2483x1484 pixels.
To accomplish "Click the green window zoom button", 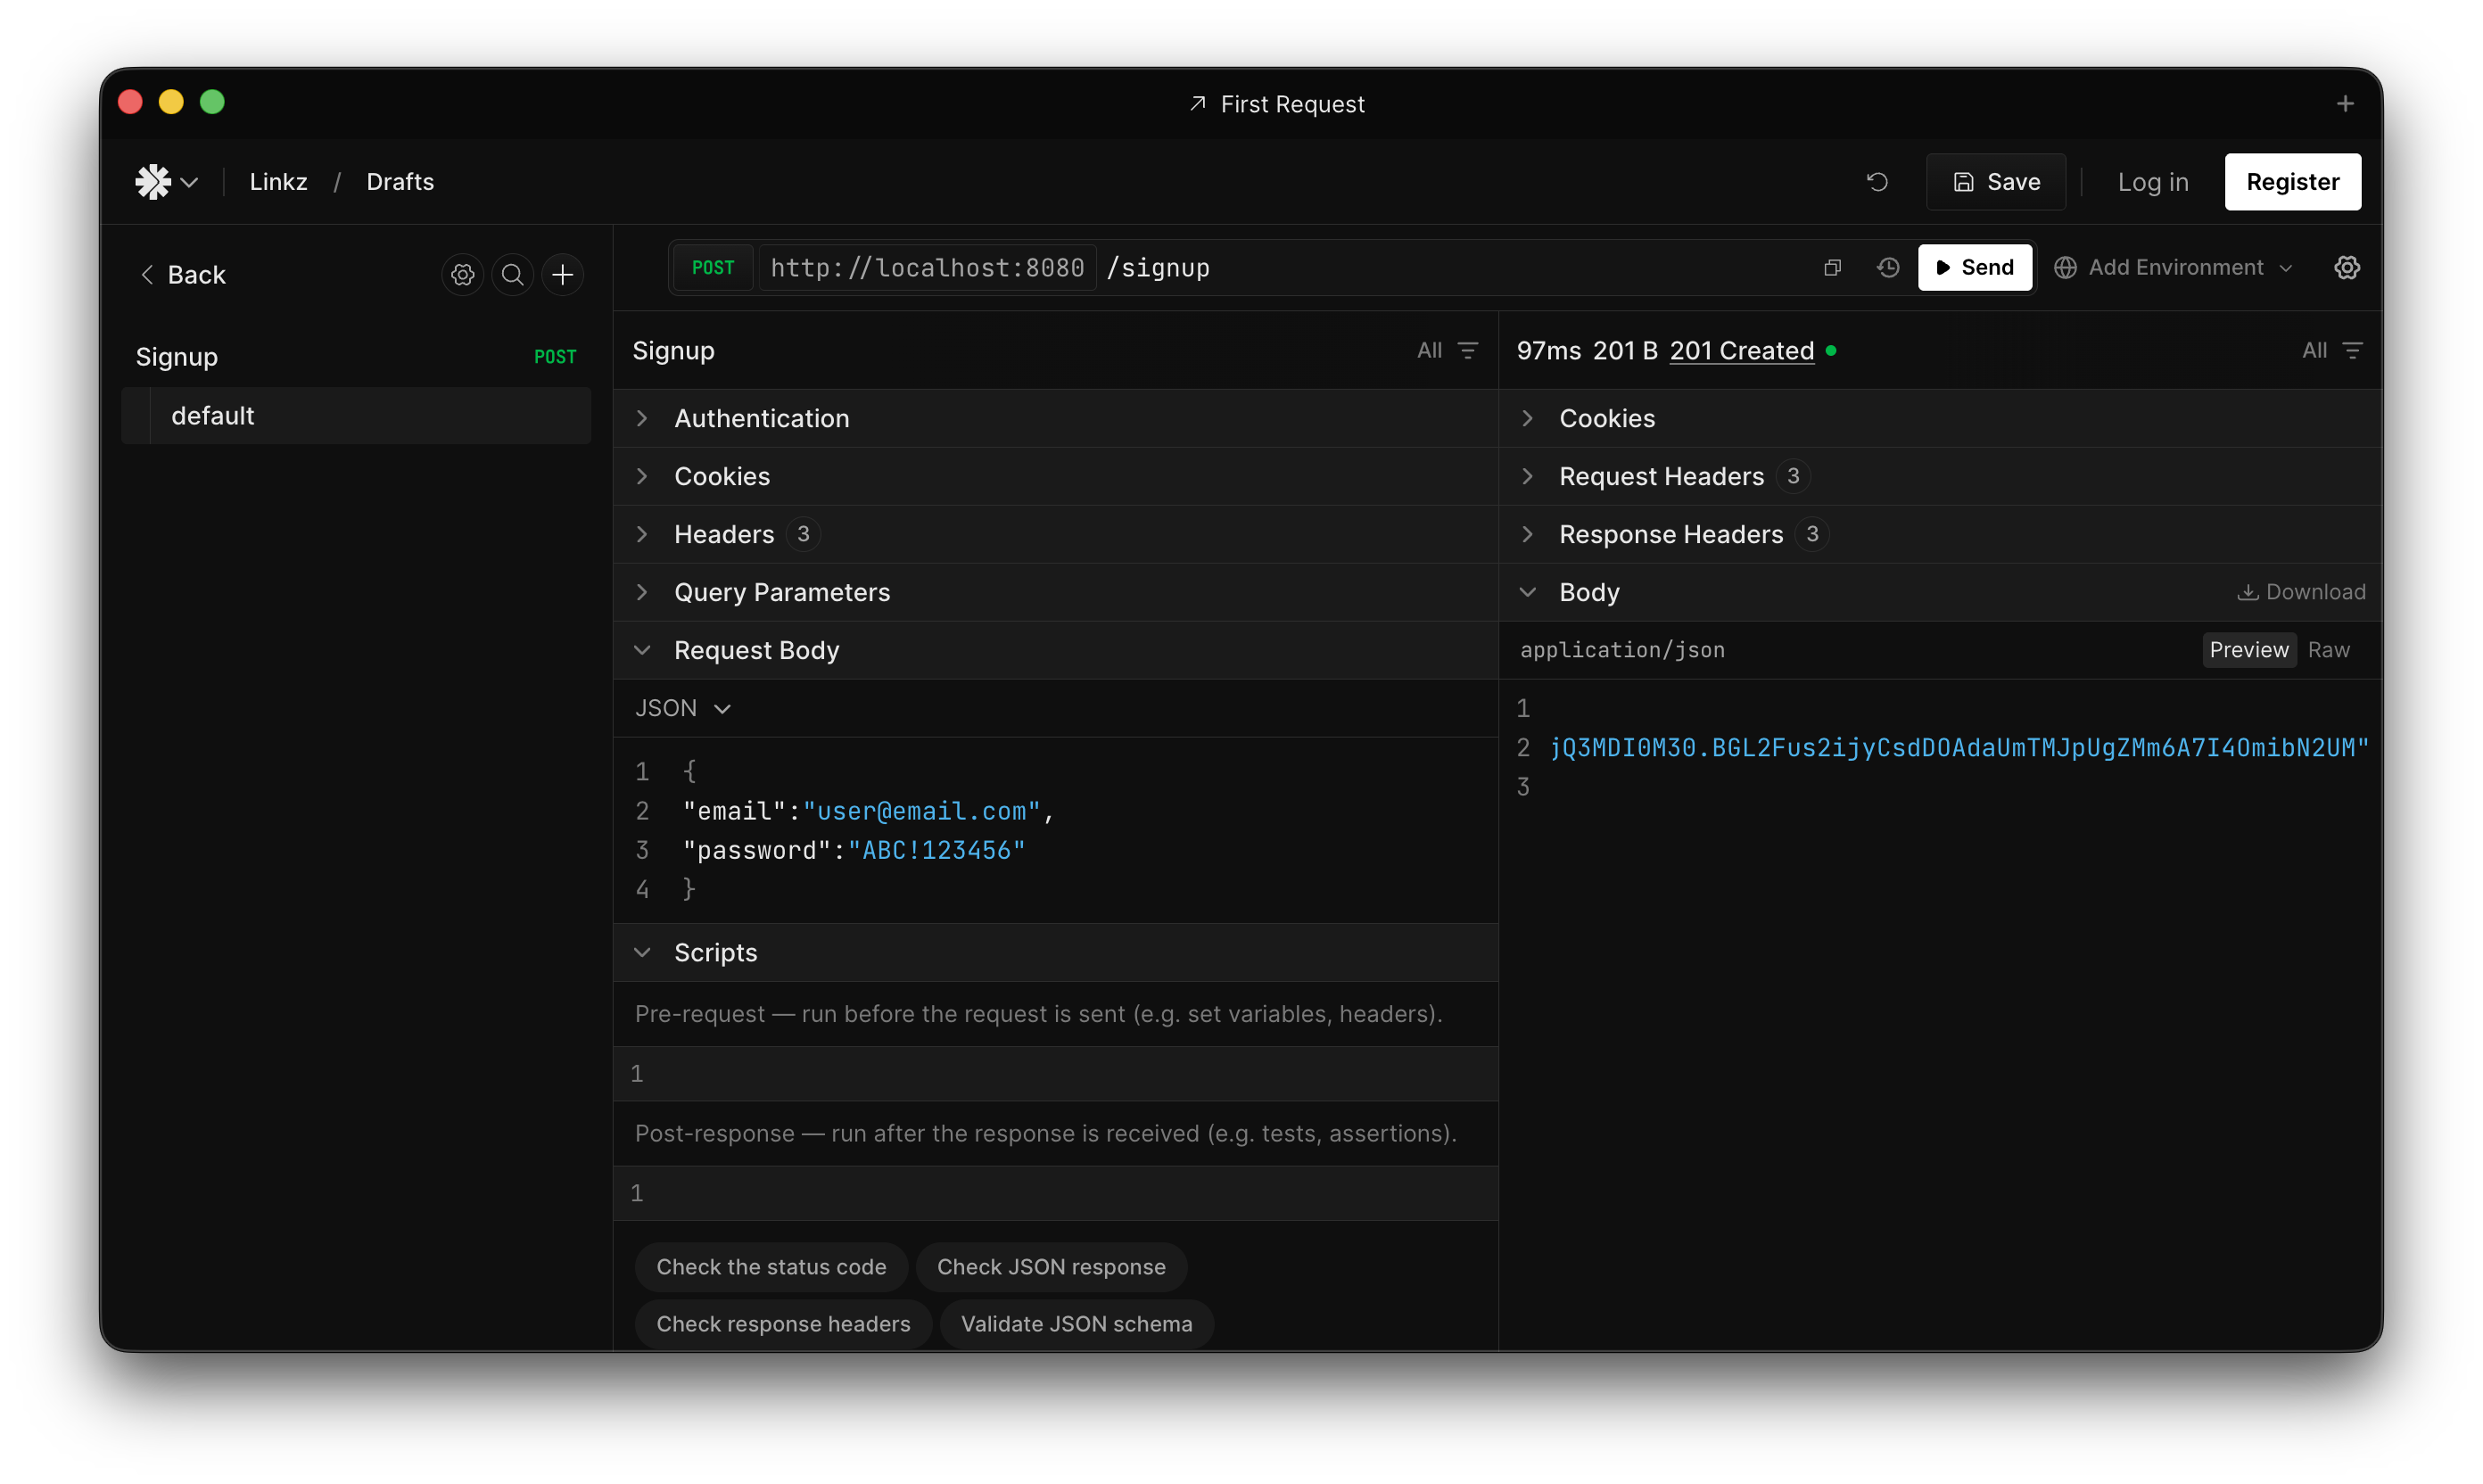I will coord(212,102).
